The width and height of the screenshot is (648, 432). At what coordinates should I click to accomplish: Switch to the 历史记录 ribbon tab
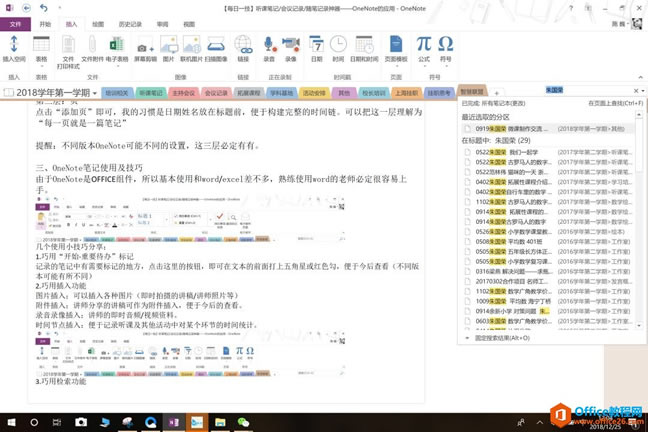coord(130,24)
